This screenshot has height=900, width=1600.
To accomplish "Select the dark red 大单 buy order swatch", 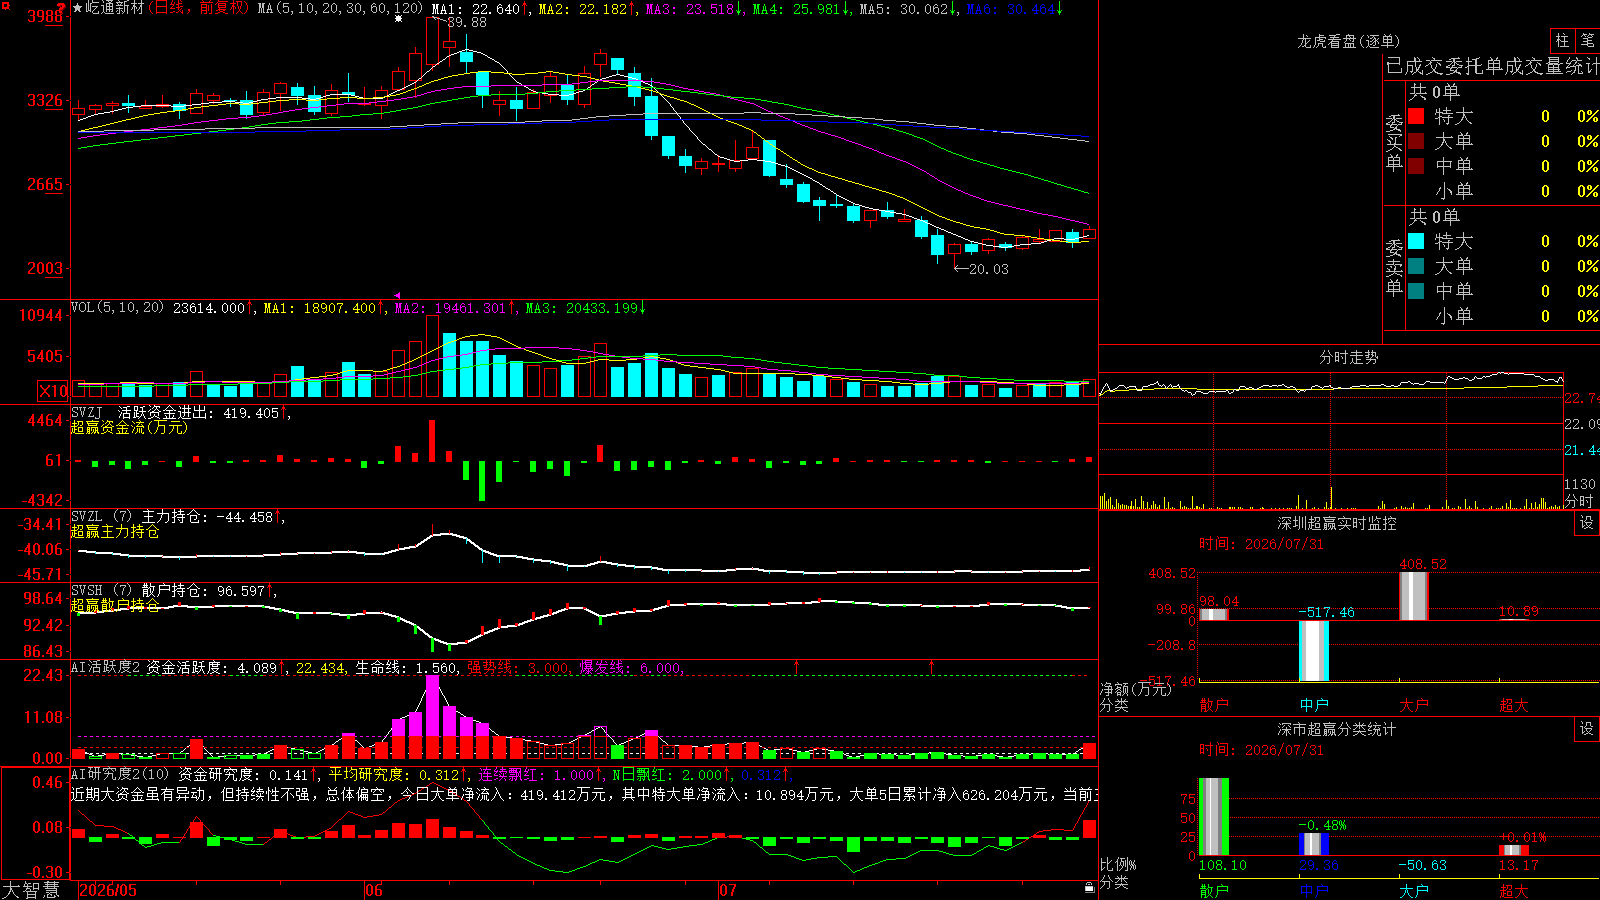I will pyautogui.click(x=1416, y=141).
